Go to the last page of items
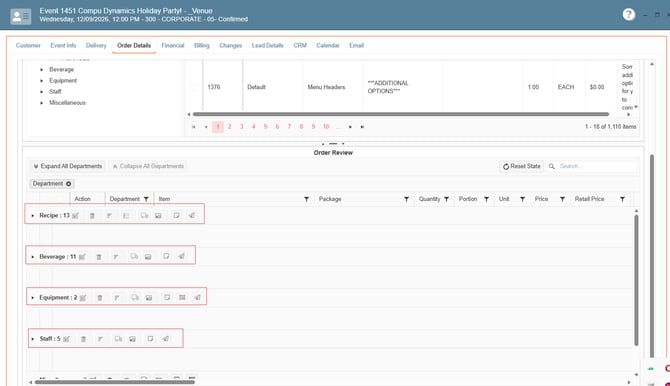The width and height of the screenshot is (670, 386). click(362, 127)
